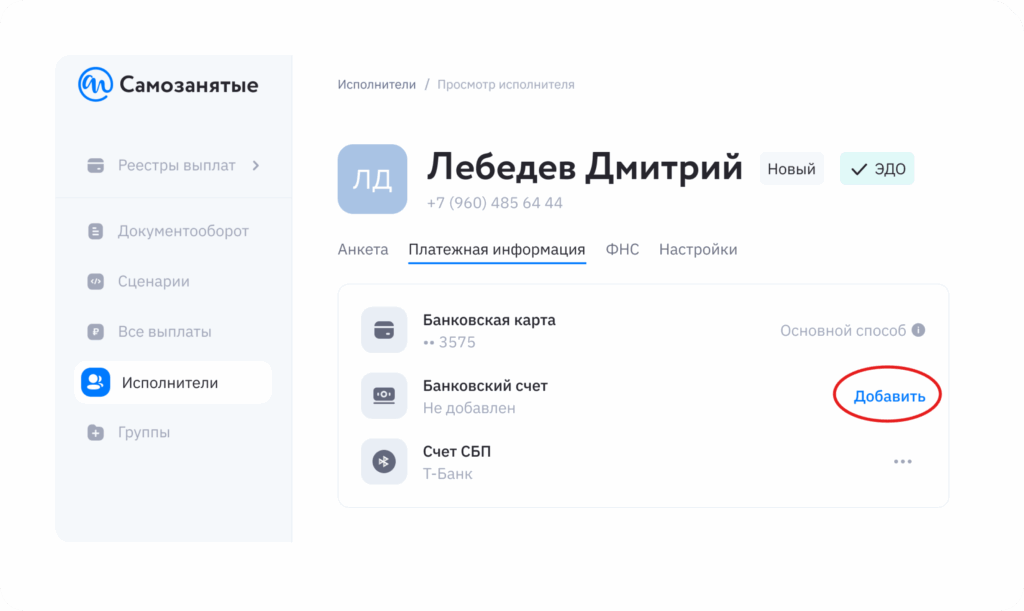Click the Самозанятые logo icon
The width and height of the screenshot is (1024, 611).
96,85
